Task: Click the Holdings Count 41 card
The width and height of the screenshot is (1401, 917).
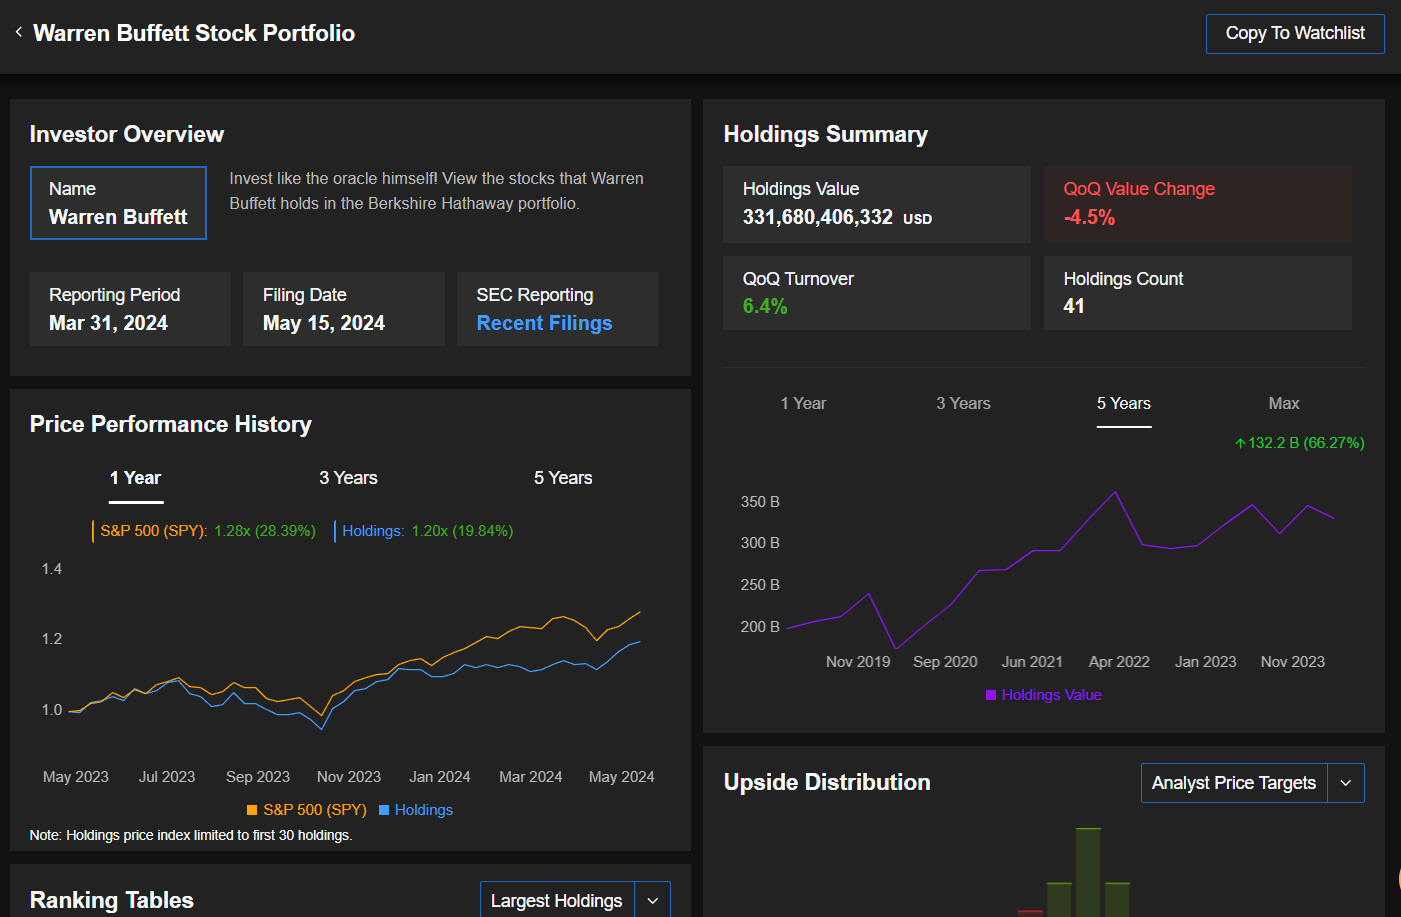Action: [x=1198, y=293]
